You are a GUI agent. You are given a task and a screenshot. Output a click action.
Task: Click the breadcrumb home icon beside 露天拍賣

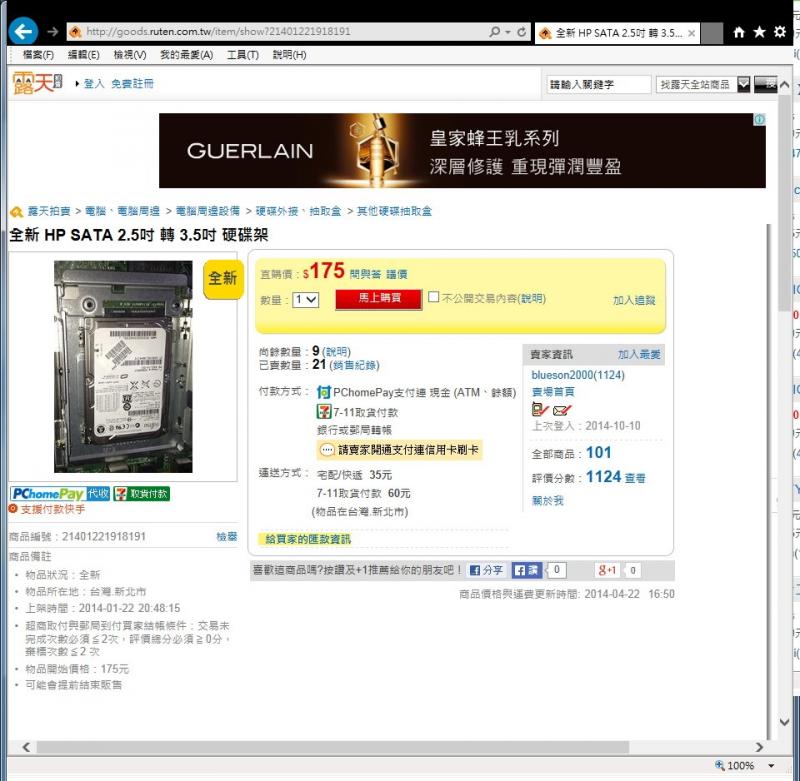16,211
